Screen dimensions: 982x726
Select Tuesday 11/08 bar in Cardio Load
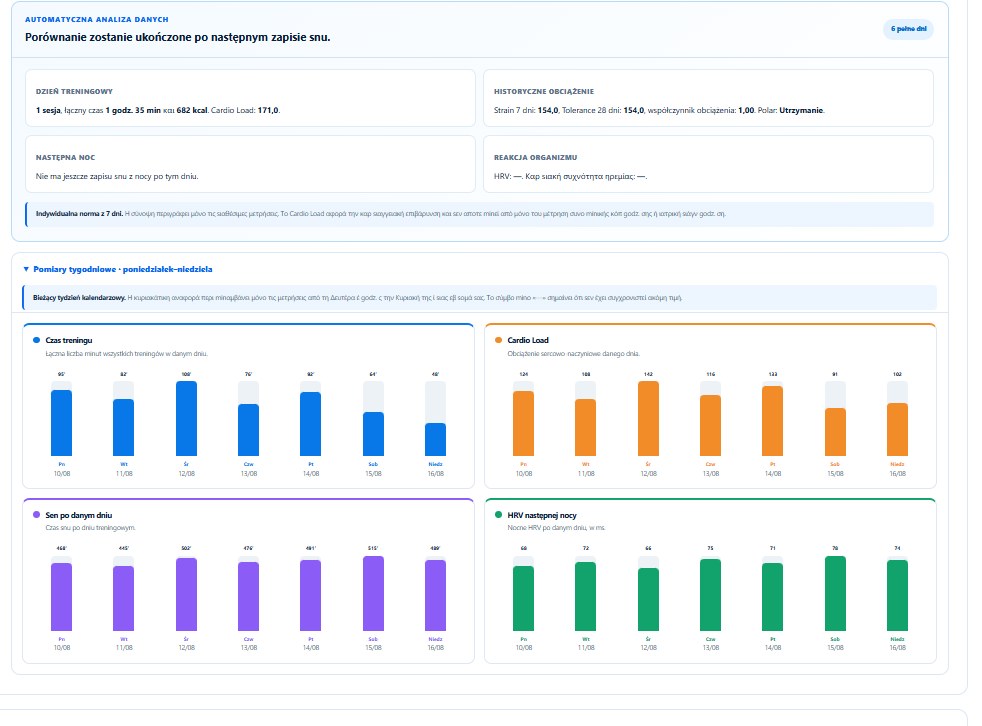586,427
